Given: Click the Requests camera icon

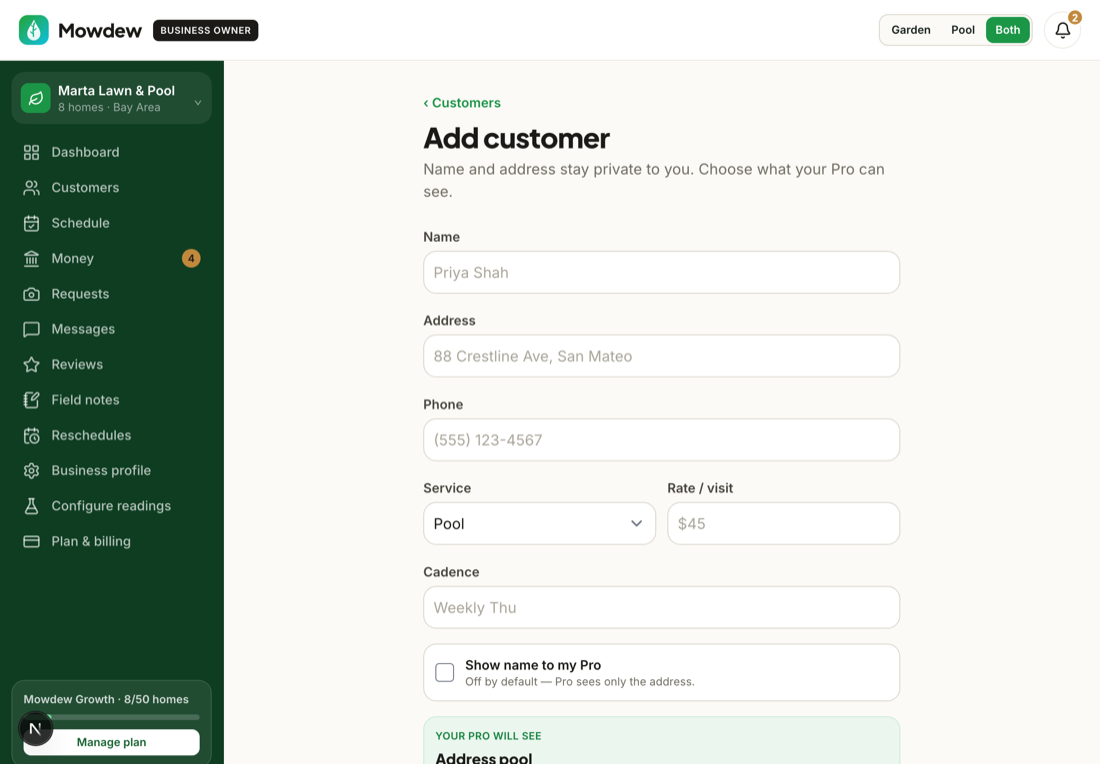Looking at the screenshot, I should click(x=32, y=294).
